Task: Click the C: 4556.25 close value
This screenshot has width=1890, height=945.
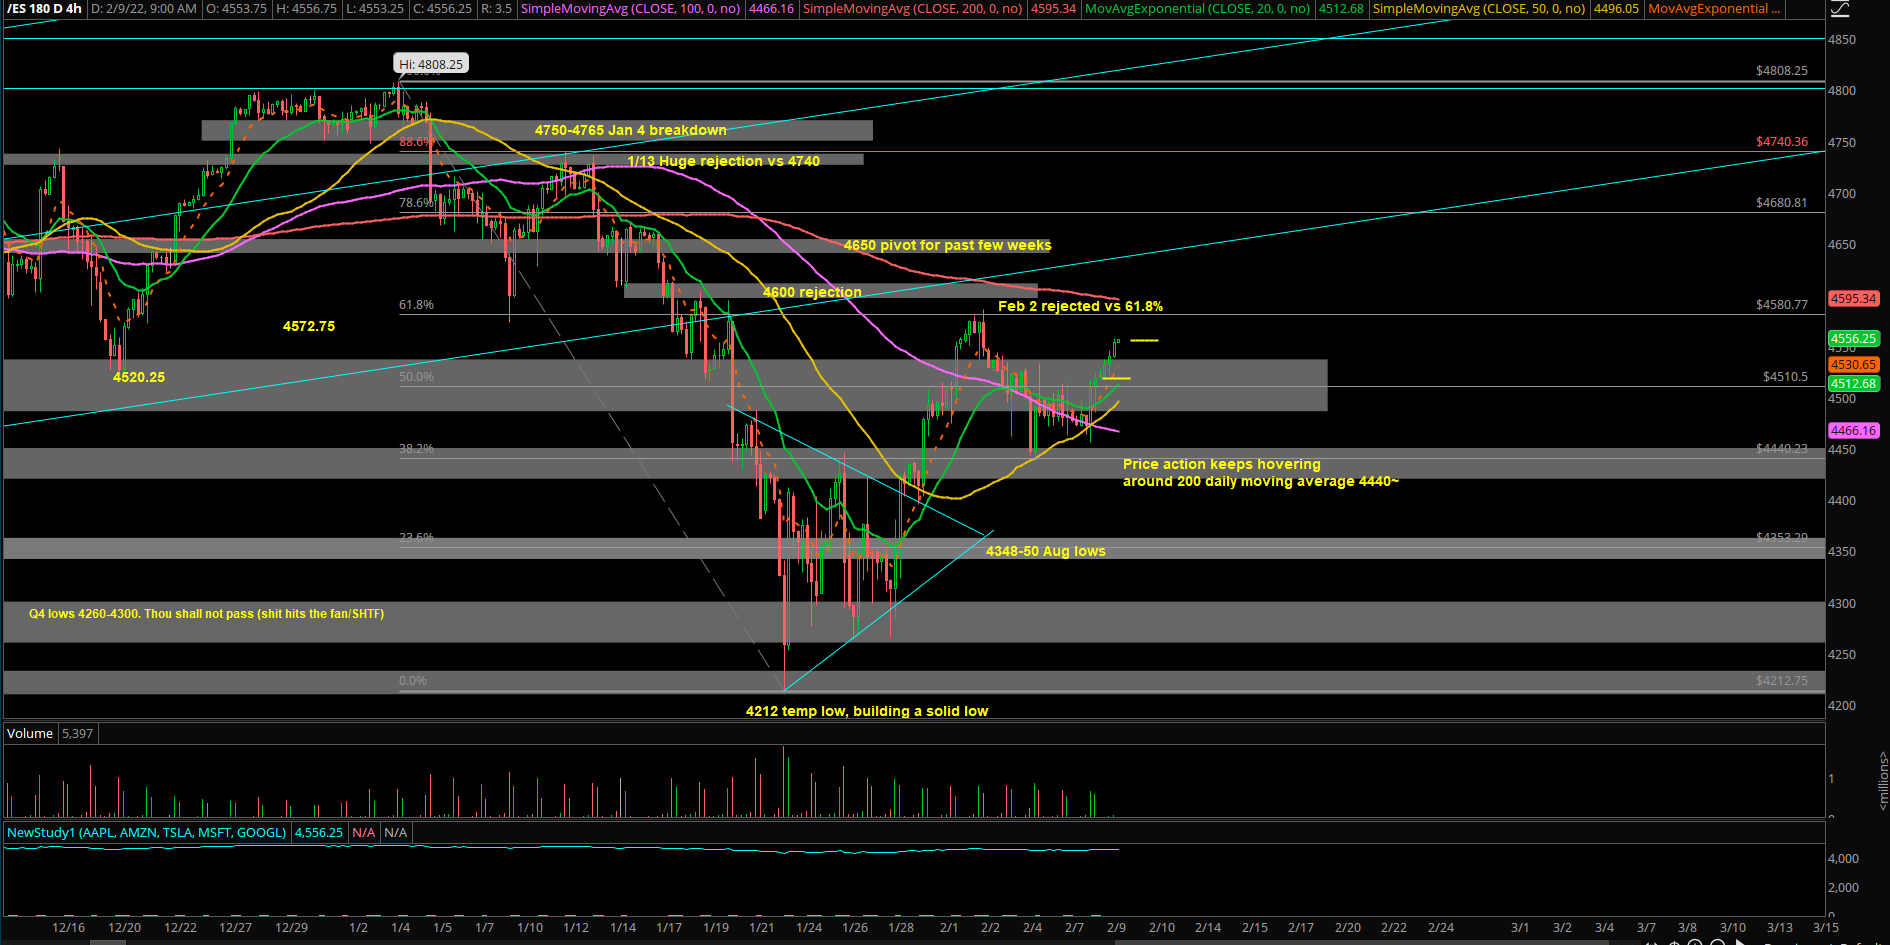Action: 442,9
